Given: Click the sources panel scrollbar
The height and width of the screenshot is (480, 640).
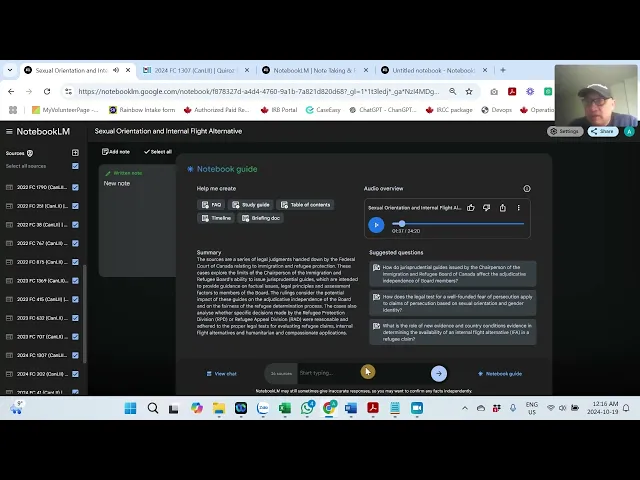Looking at the screenshot, I should 84,313.
